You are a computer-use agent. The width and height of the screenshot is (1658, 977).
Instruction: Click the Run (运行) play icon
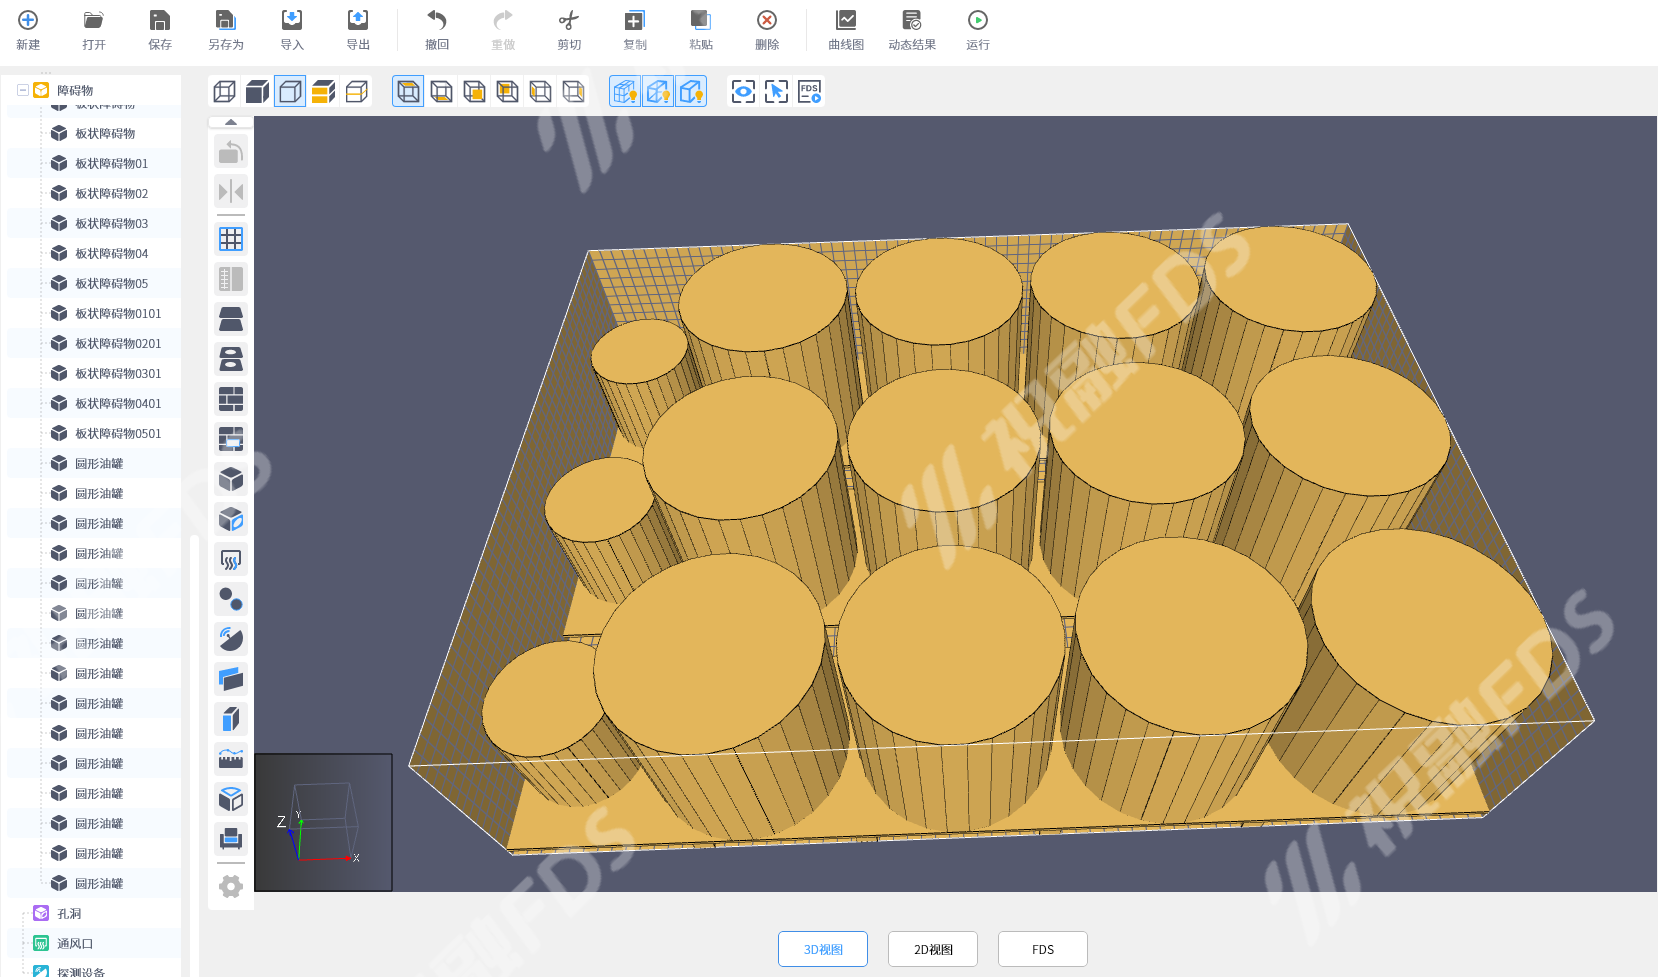977,21
